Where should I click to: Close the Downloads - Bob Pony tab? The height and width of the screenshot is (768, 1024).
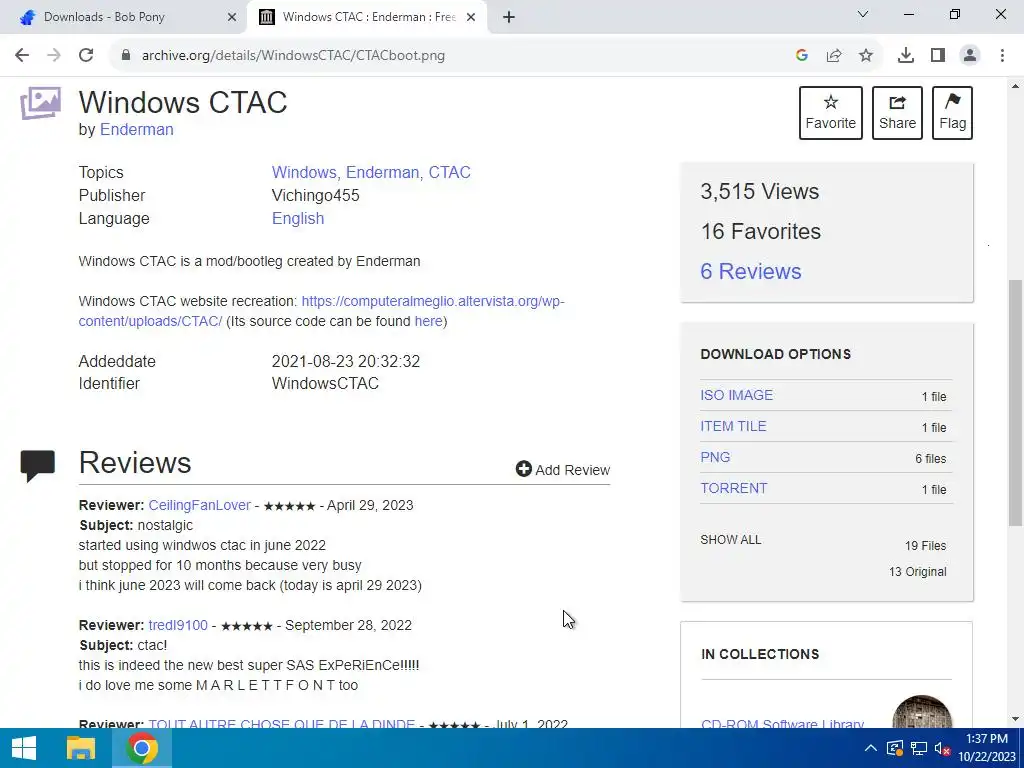tap(232, 17)
